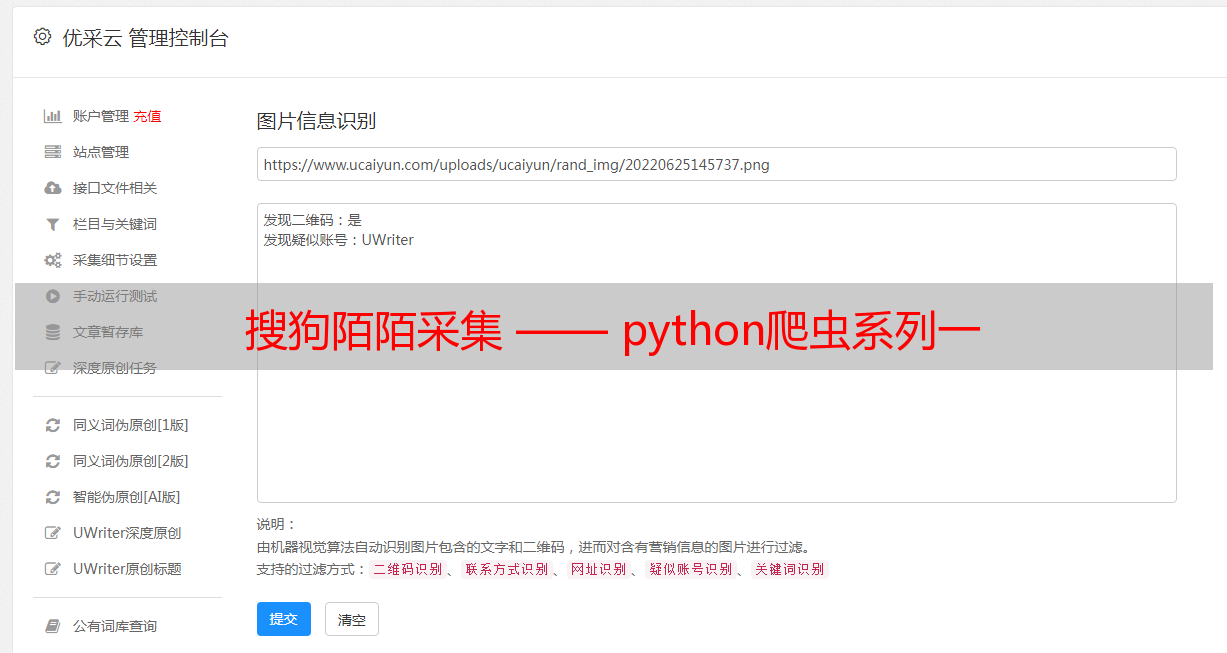Screen dimensions: 1227x653
Task: Click the edit icon for UWriter原创标题
Action: (53, 569)
